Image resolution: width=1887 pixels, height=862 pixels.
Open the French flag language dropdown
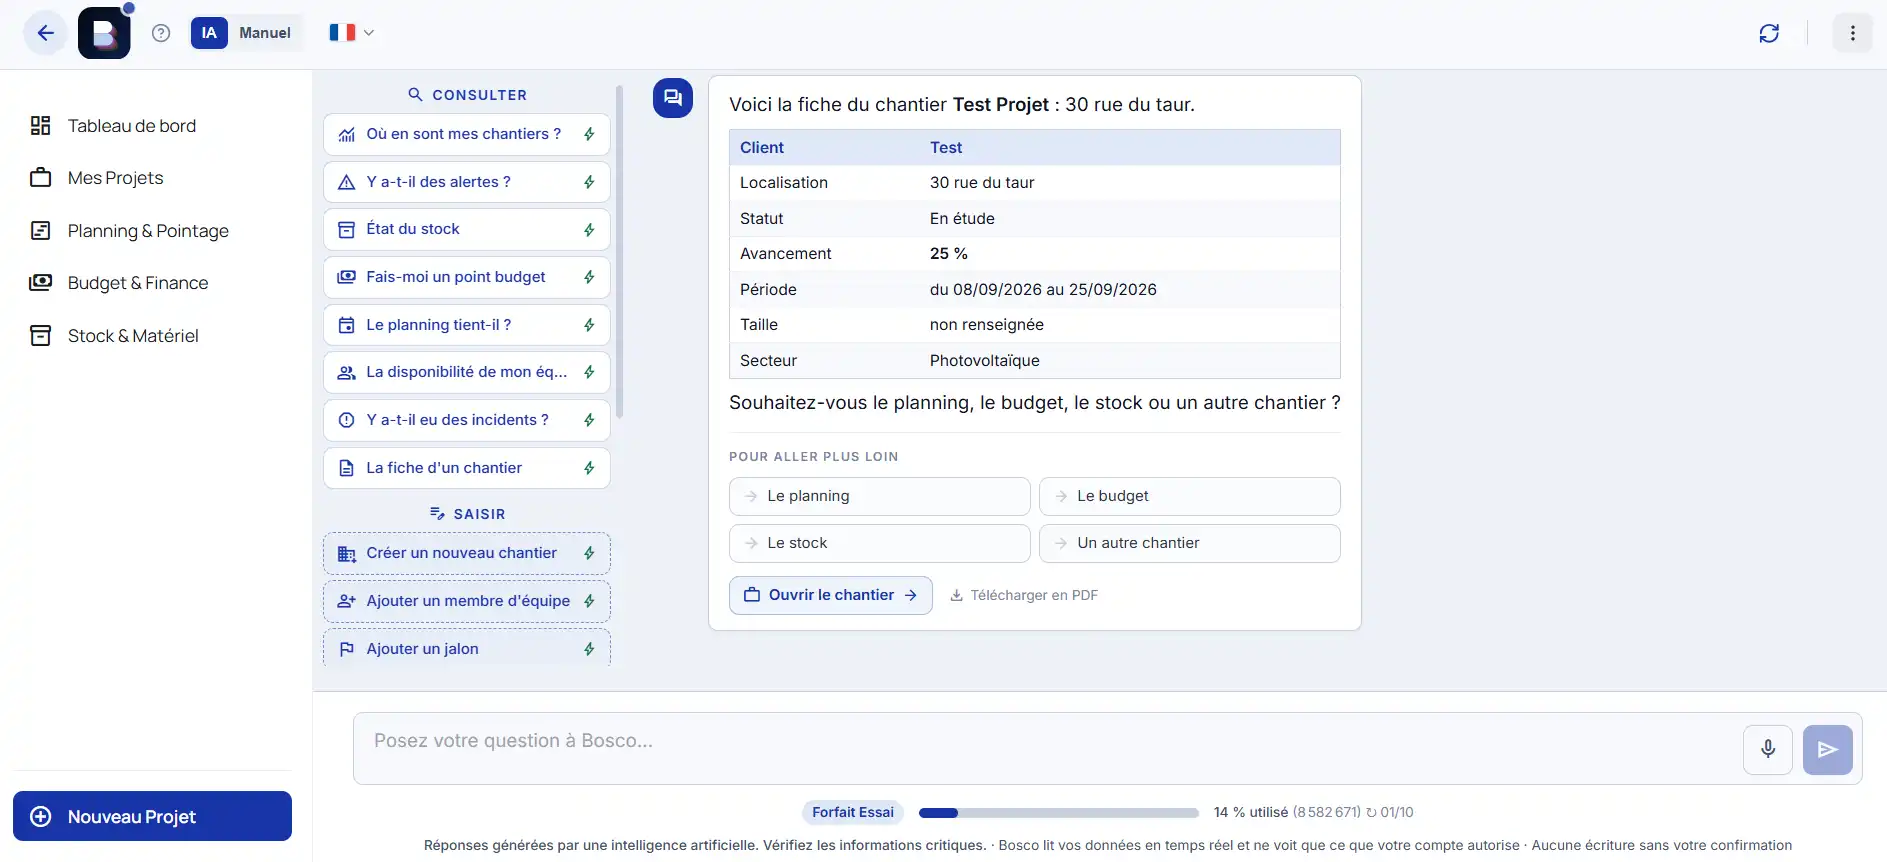(351, 33)
